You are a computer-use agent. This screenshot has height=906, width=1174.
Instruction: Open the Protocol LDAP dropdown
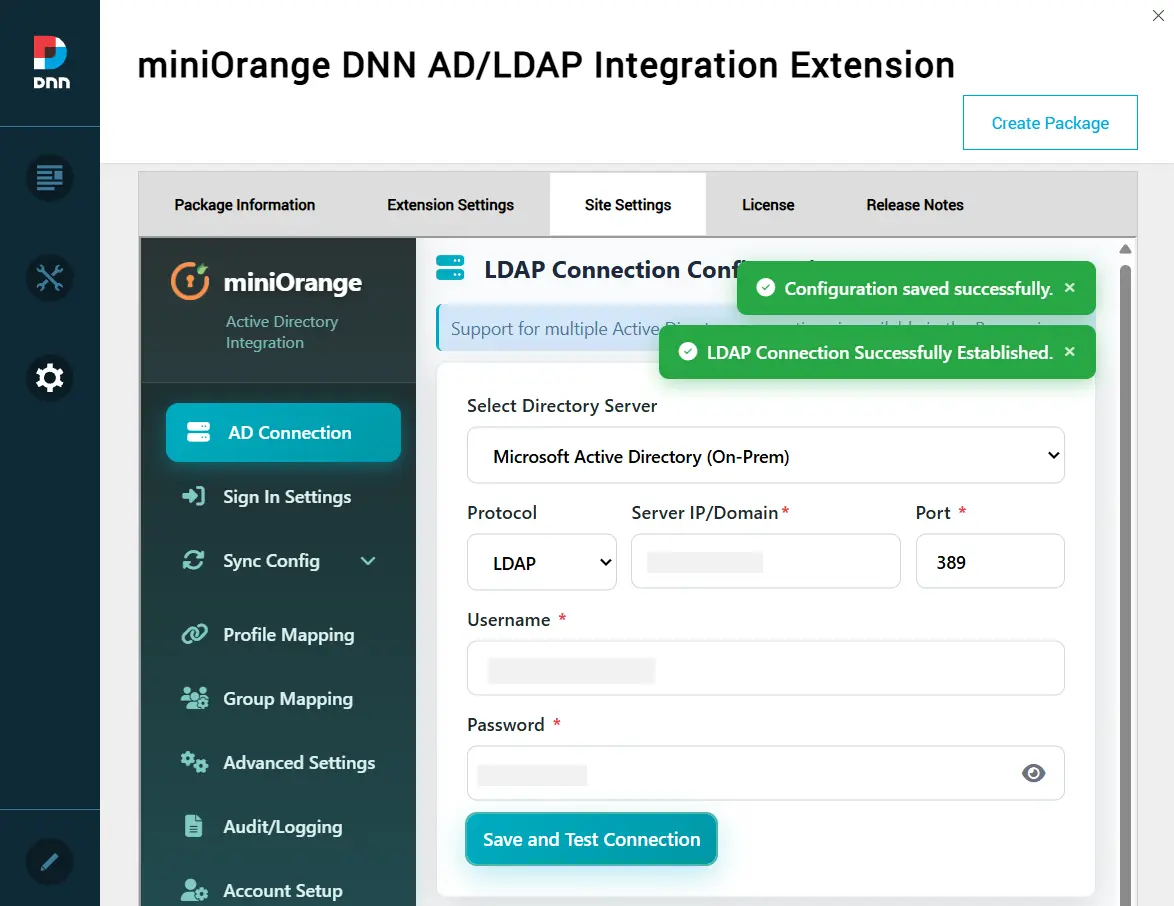pyautogui.click(x=541, y=562)
